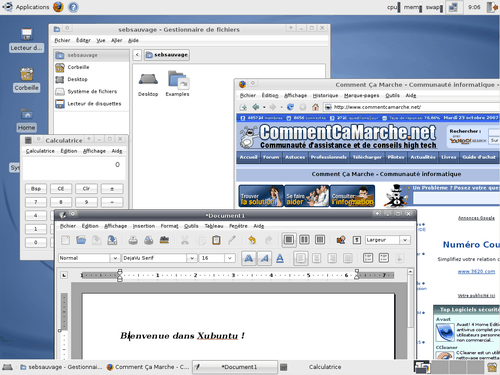Reload the page in the browser window
500x375 pixels.
(x=290, y=107)
